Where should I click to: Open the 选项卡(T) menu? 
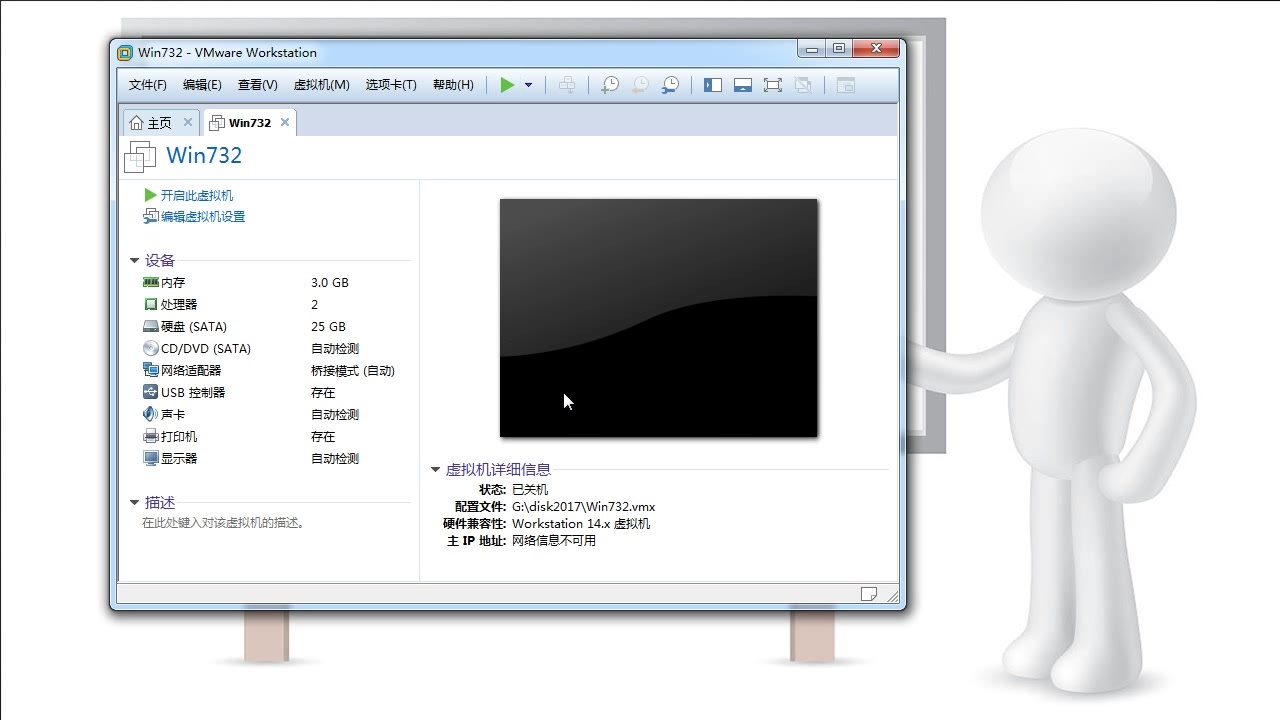coord(391,85)
